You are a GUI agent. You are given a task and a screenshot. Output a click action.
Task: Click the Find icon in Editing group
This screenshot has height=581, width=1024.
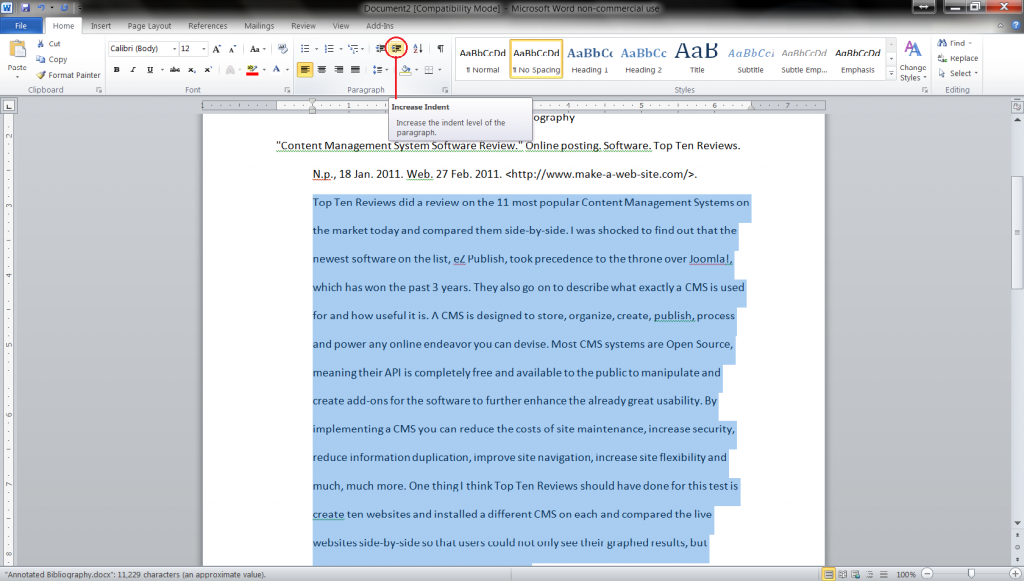coord(940,44)
